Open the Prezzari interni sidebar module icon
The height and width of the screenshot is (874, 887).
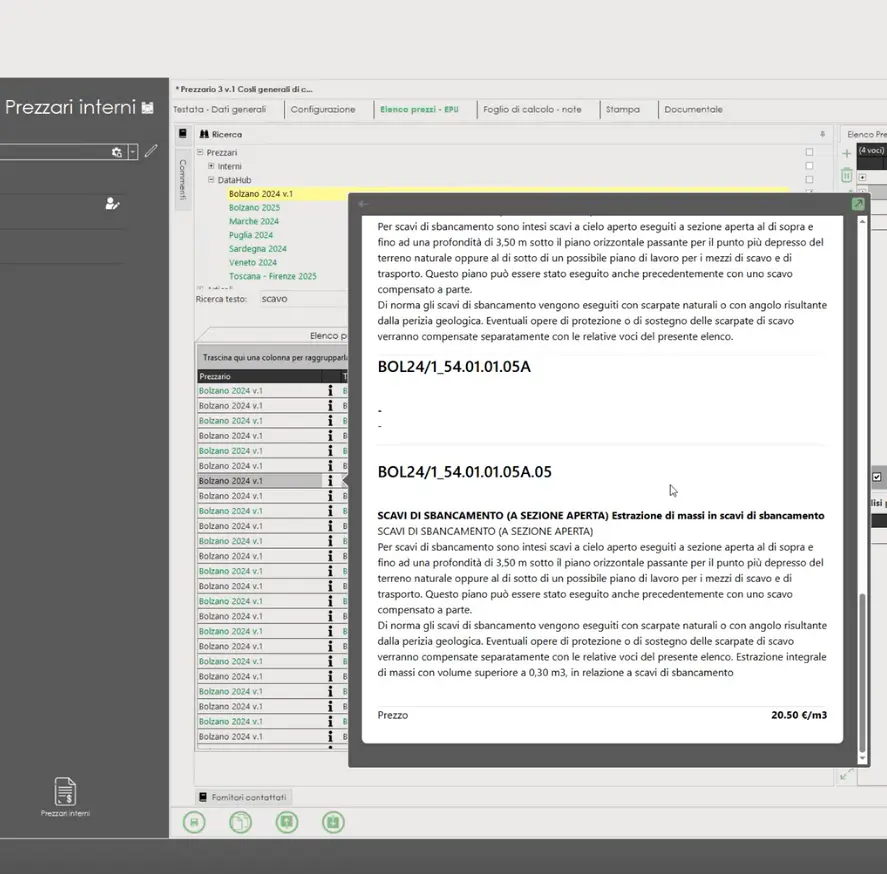tap(65, 792)
